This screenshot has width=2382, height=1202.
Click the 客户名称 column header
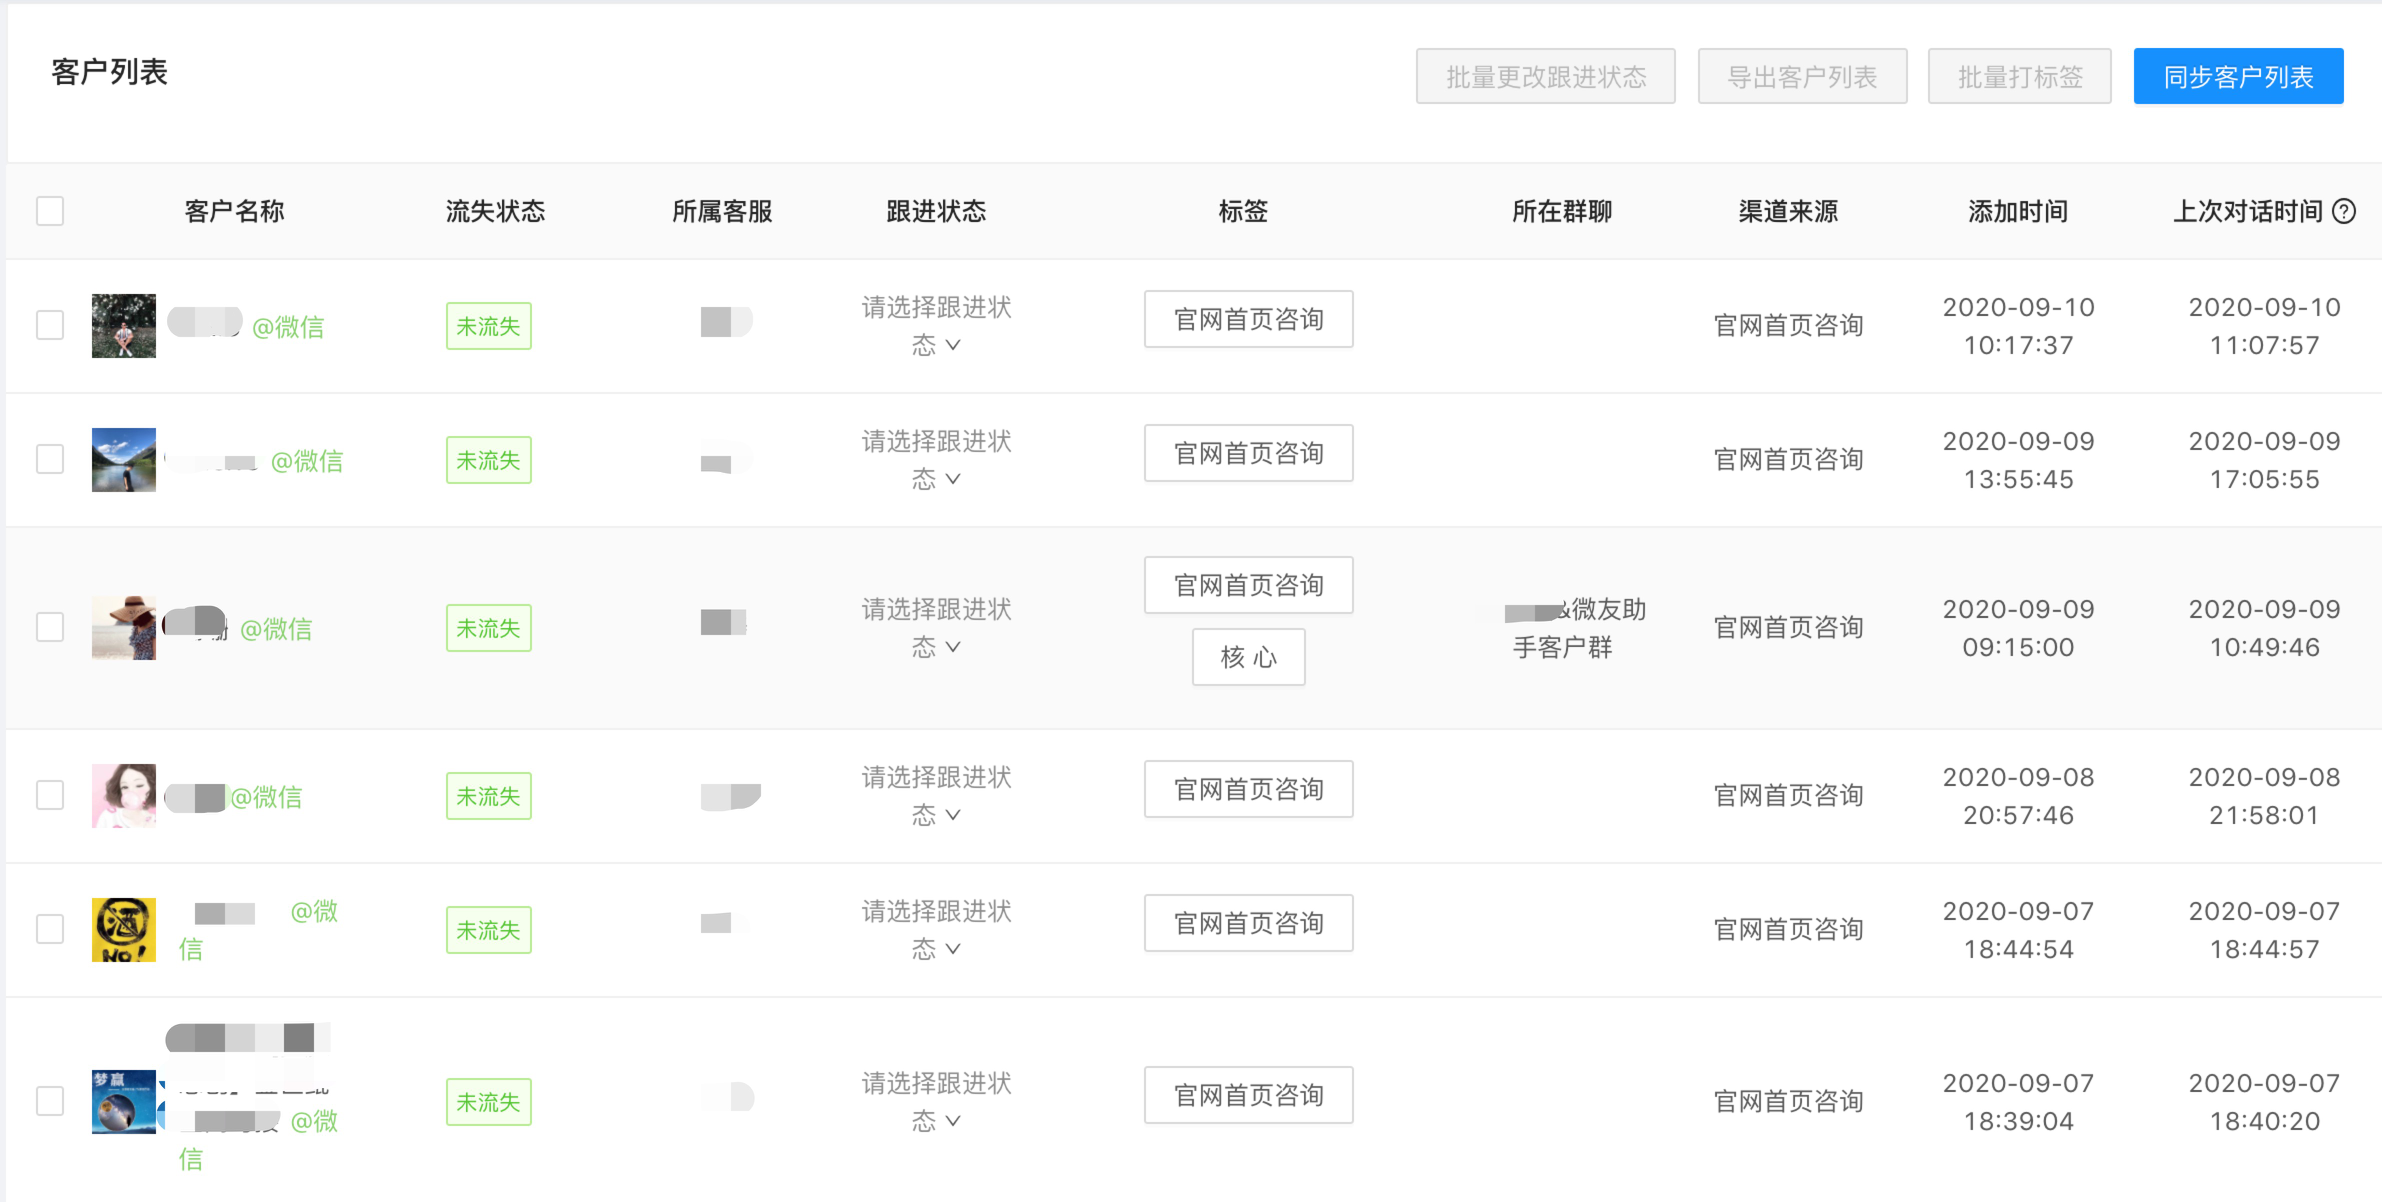[234, 211]
